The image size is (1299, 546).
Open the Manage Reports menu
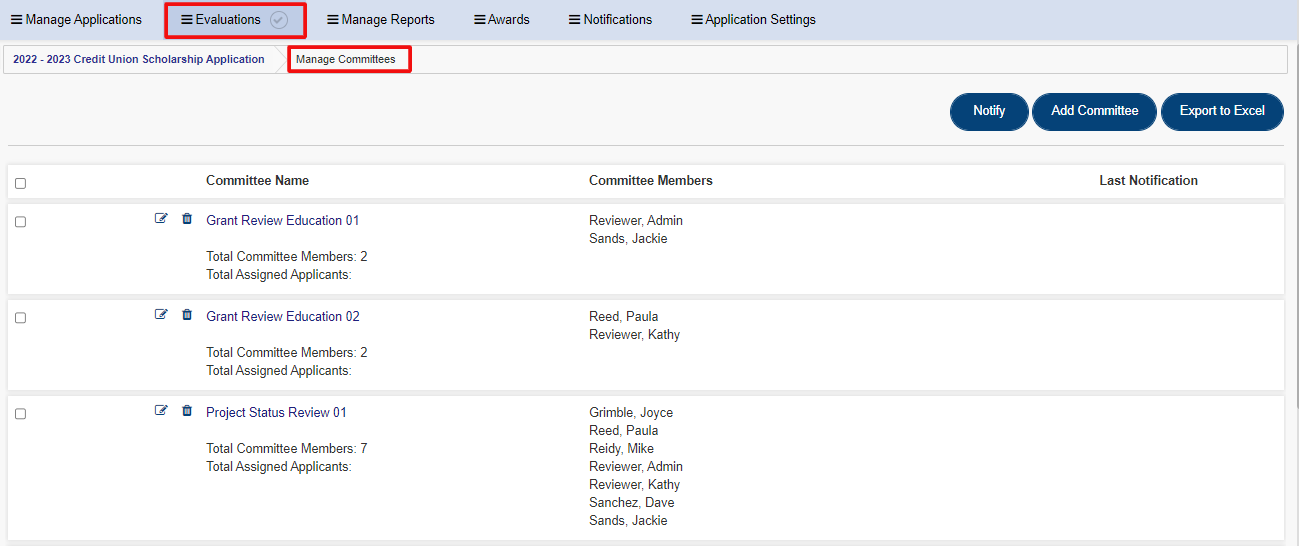pos(380,20)
